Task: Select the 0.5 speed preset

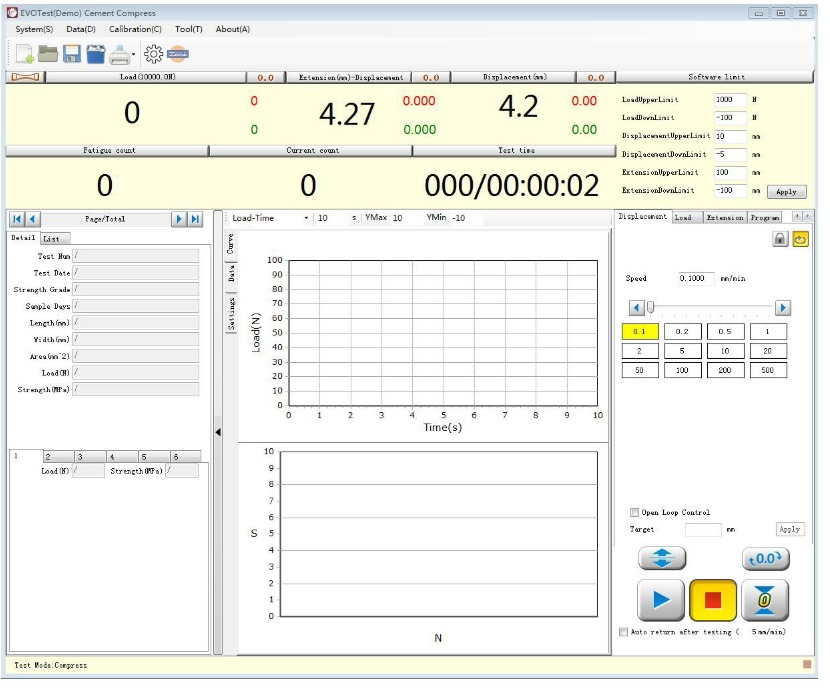Action: tap(726, 331)
